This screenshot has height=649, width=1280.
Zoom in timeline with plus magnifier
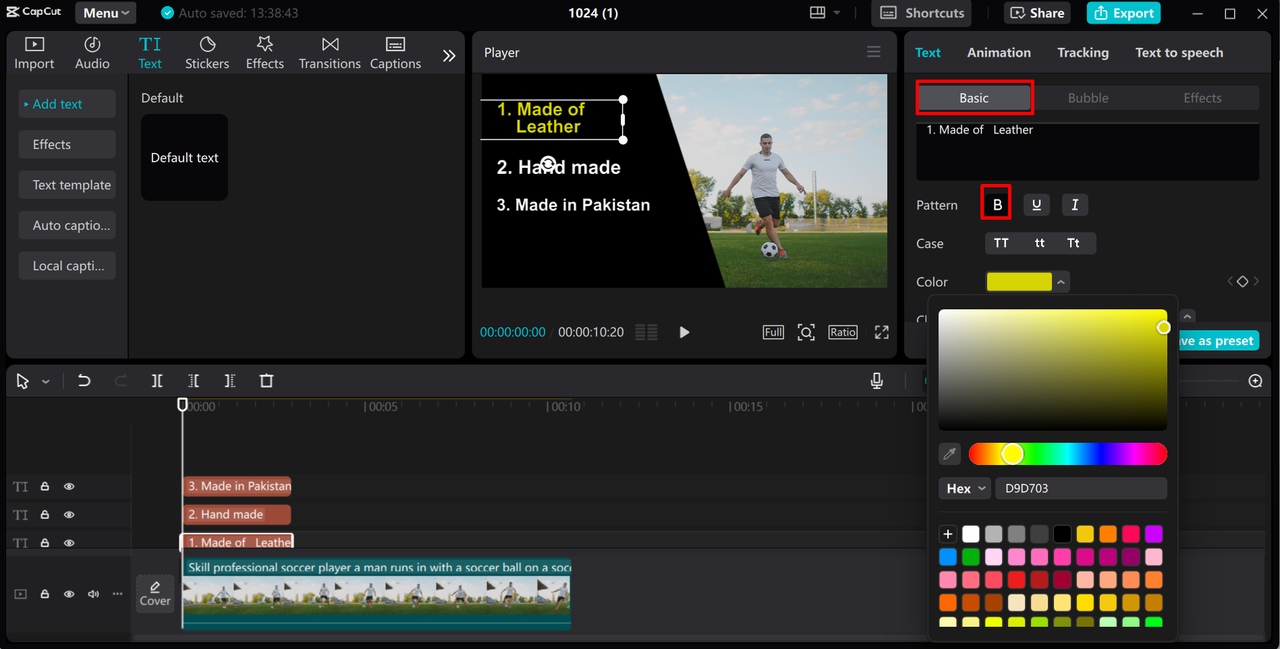(1255, 381)
